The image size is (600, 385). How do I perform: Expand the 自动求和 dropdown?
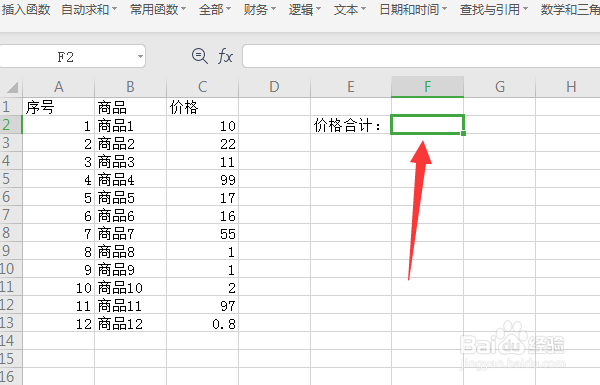tap(89, 9)
